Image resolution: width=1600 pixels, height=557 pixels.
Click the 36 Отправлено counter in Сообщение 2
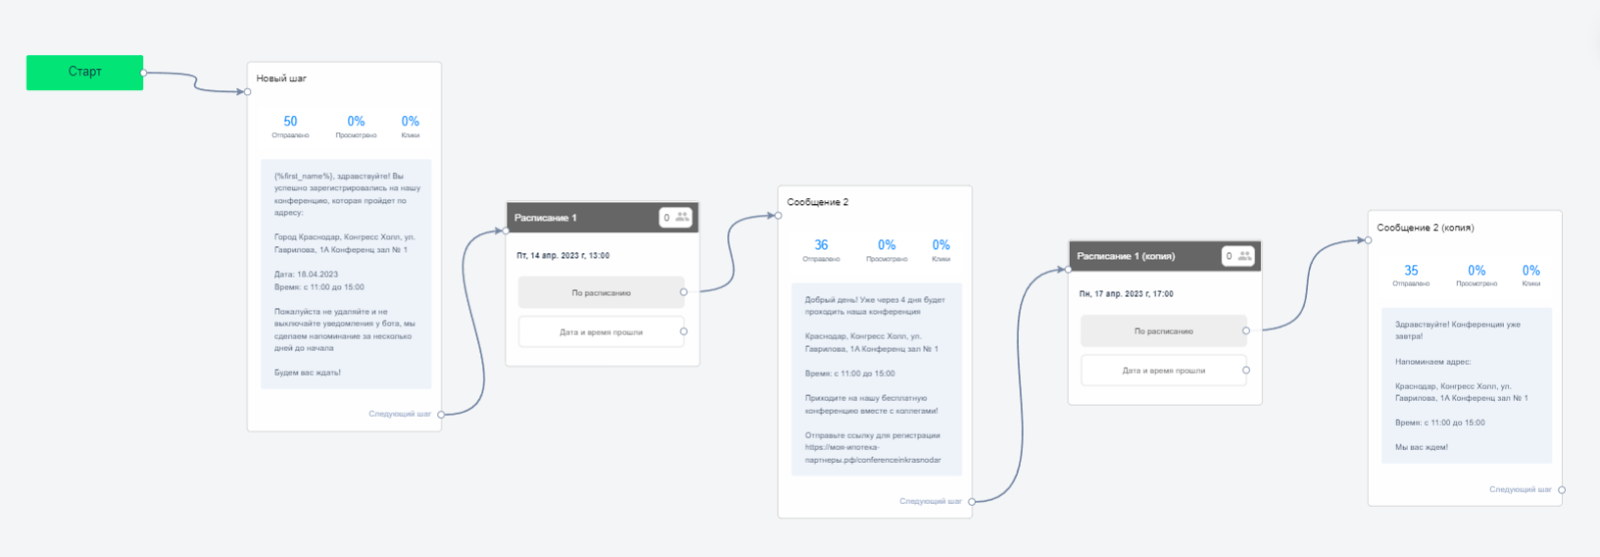(x=821, y=250)
